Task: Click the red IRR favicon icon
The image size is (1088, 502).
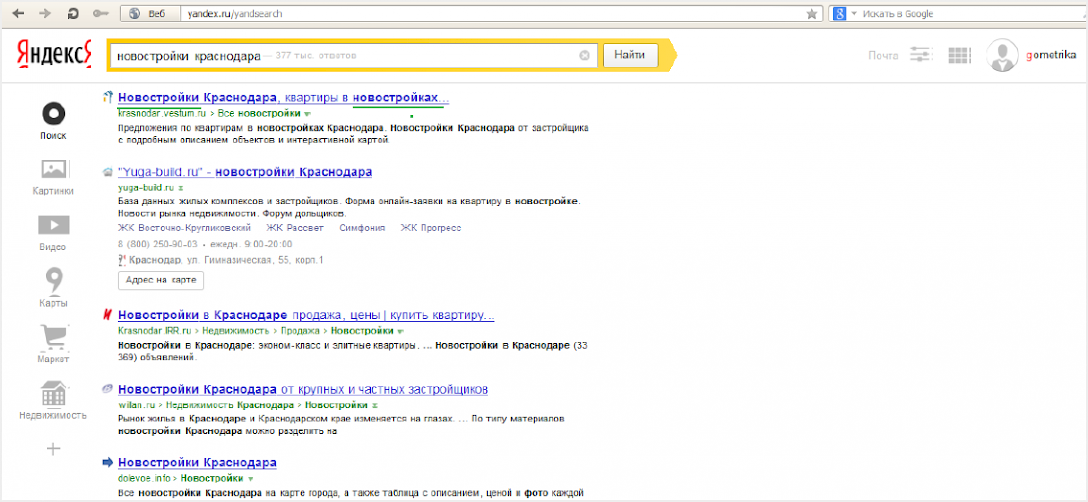Action: (x=108, y=315)
